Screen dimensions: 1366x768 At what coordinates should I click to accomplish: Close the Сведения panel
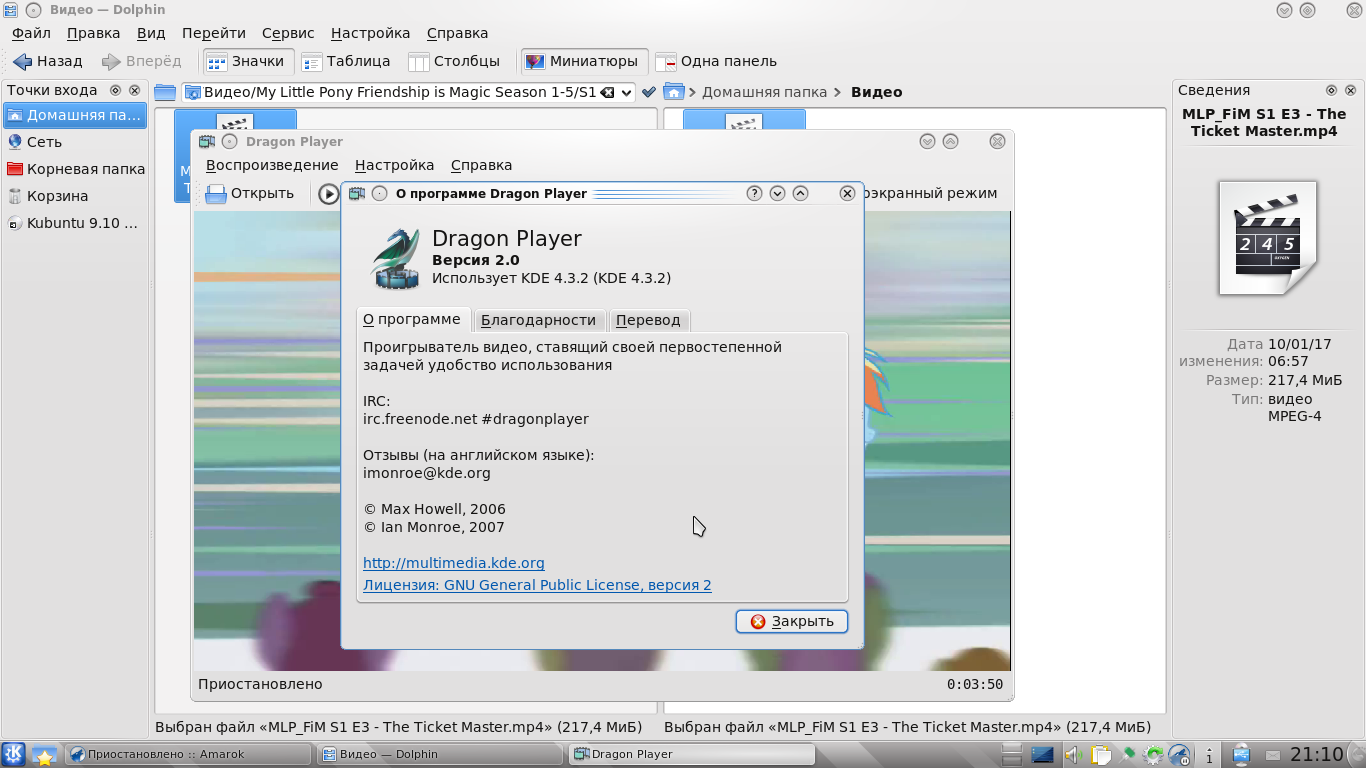click(x=1350, y=90)
